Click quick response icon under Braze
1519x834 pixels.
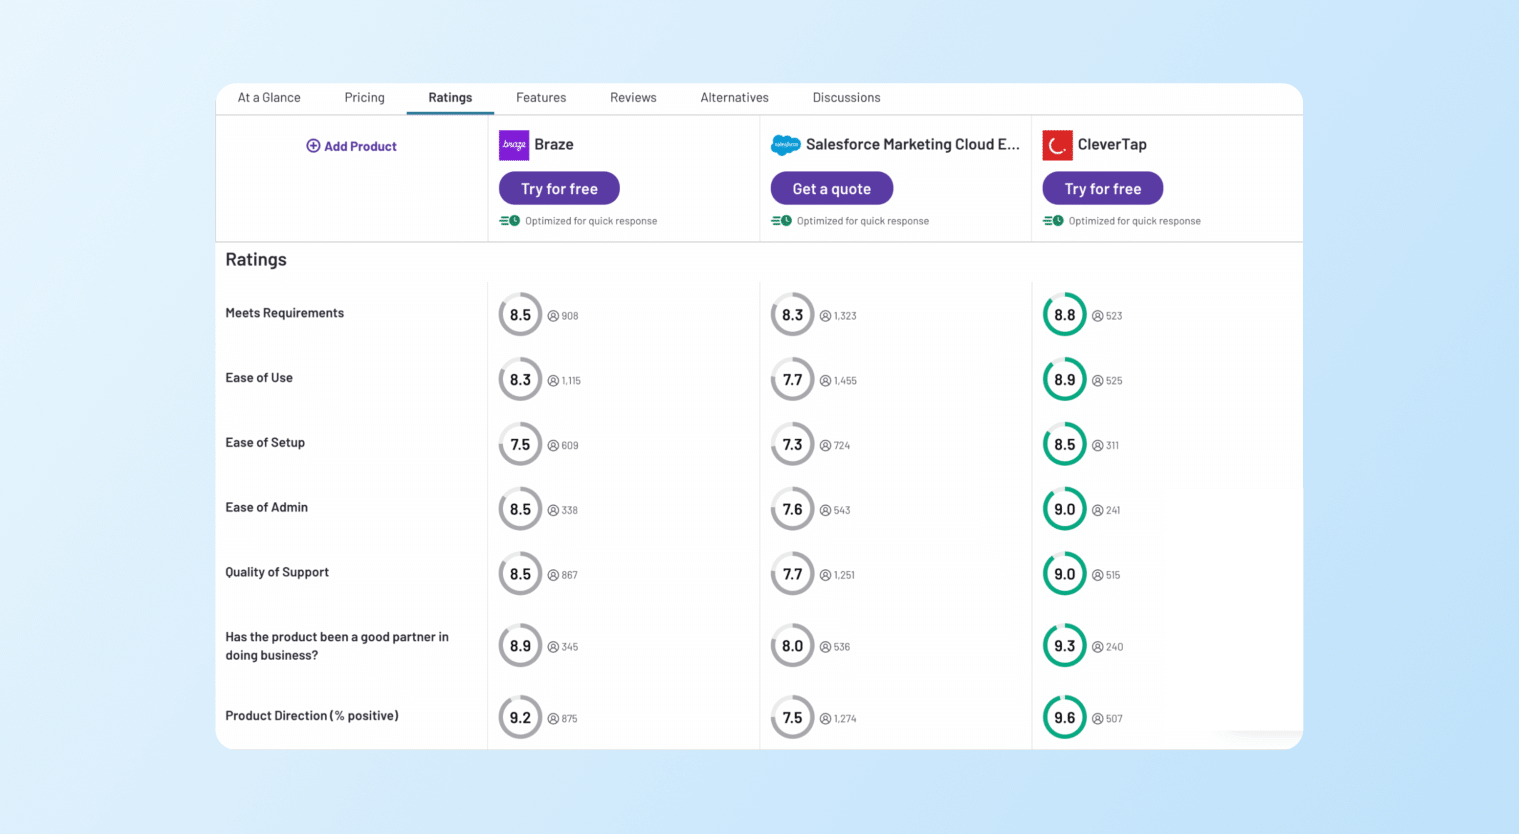tap(510, 221)
